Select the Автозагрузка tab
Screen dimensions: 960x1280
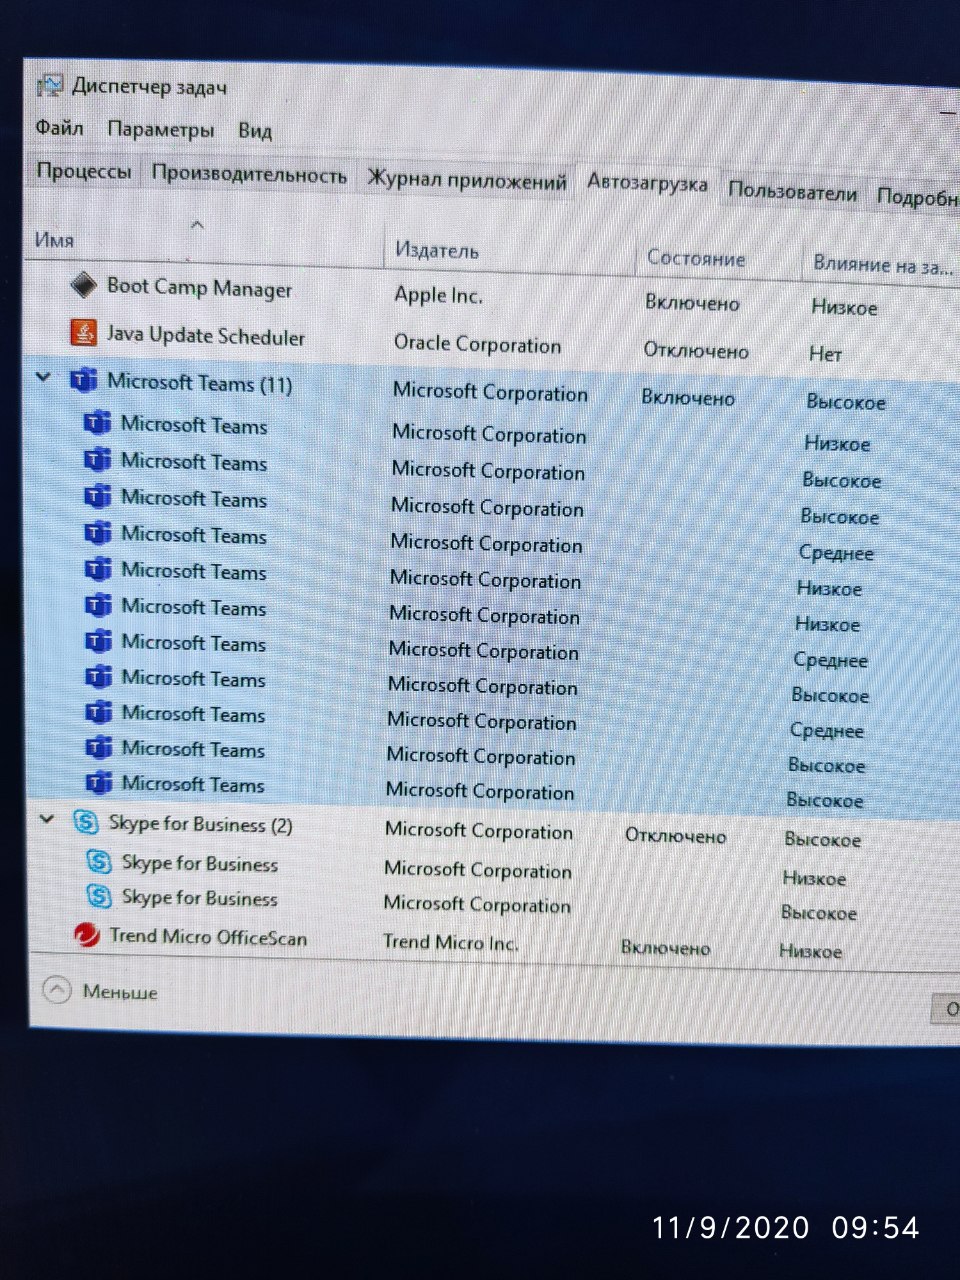[x=647, y=183]
